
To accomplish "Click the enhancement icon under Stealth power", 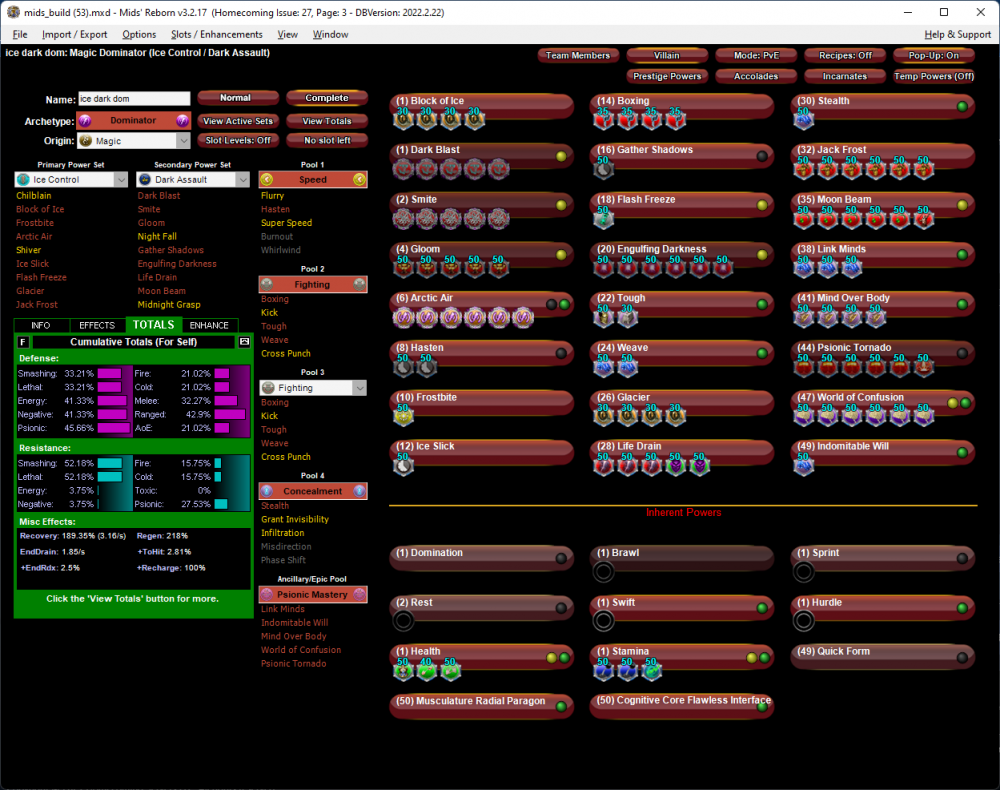I will tap(804, 120).
